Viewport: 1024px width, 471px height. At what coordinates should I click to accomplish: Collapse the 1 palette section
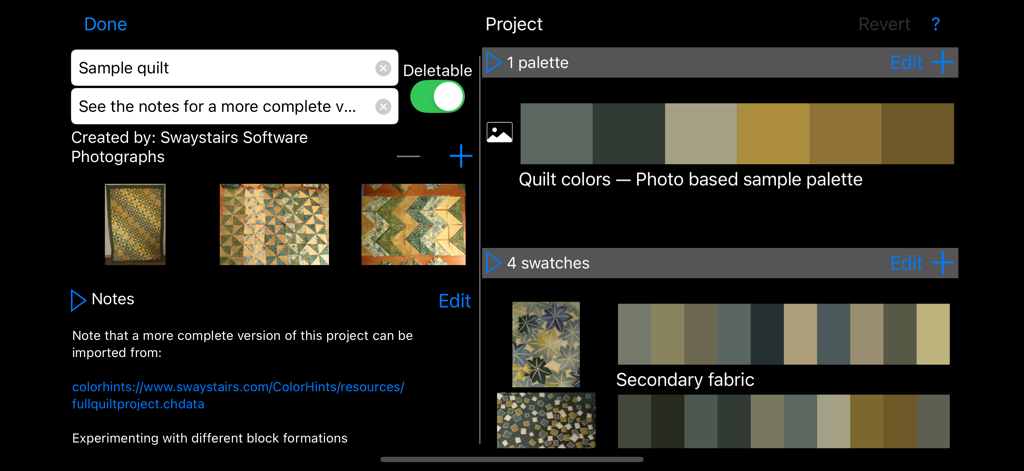click(494, 63)
